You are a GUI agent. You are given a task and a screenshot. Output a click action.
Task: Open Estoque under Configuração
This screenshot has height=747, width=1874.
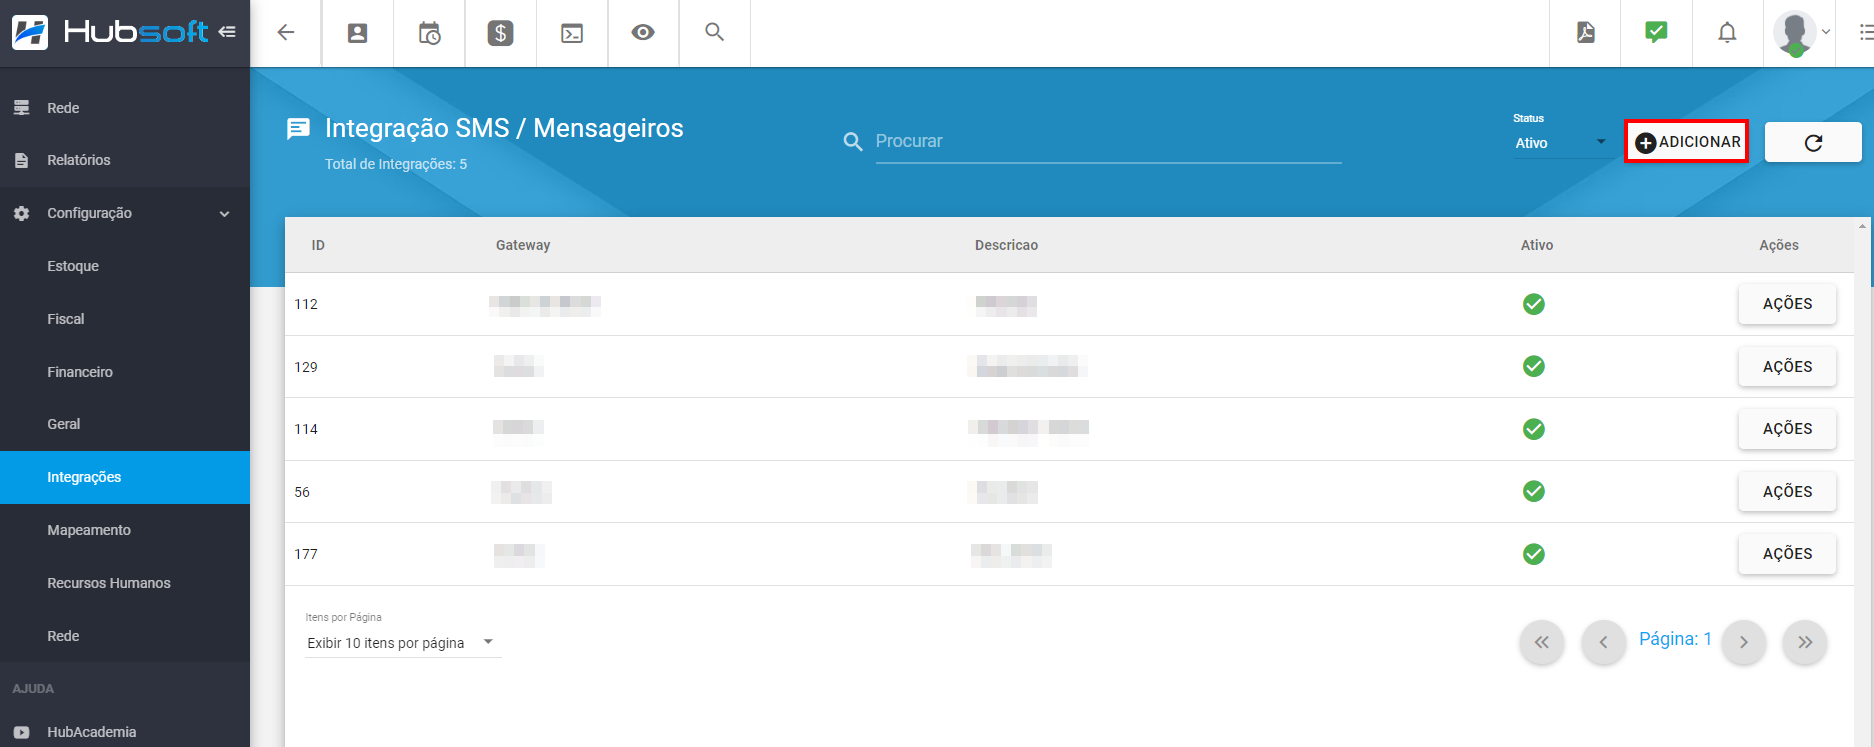tap(125, 266)
